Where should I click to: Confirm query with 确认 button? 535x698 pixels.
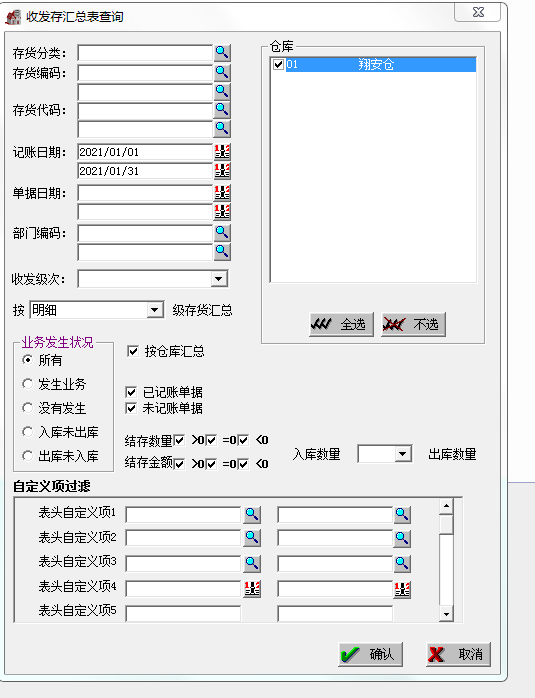click(370, 654)
